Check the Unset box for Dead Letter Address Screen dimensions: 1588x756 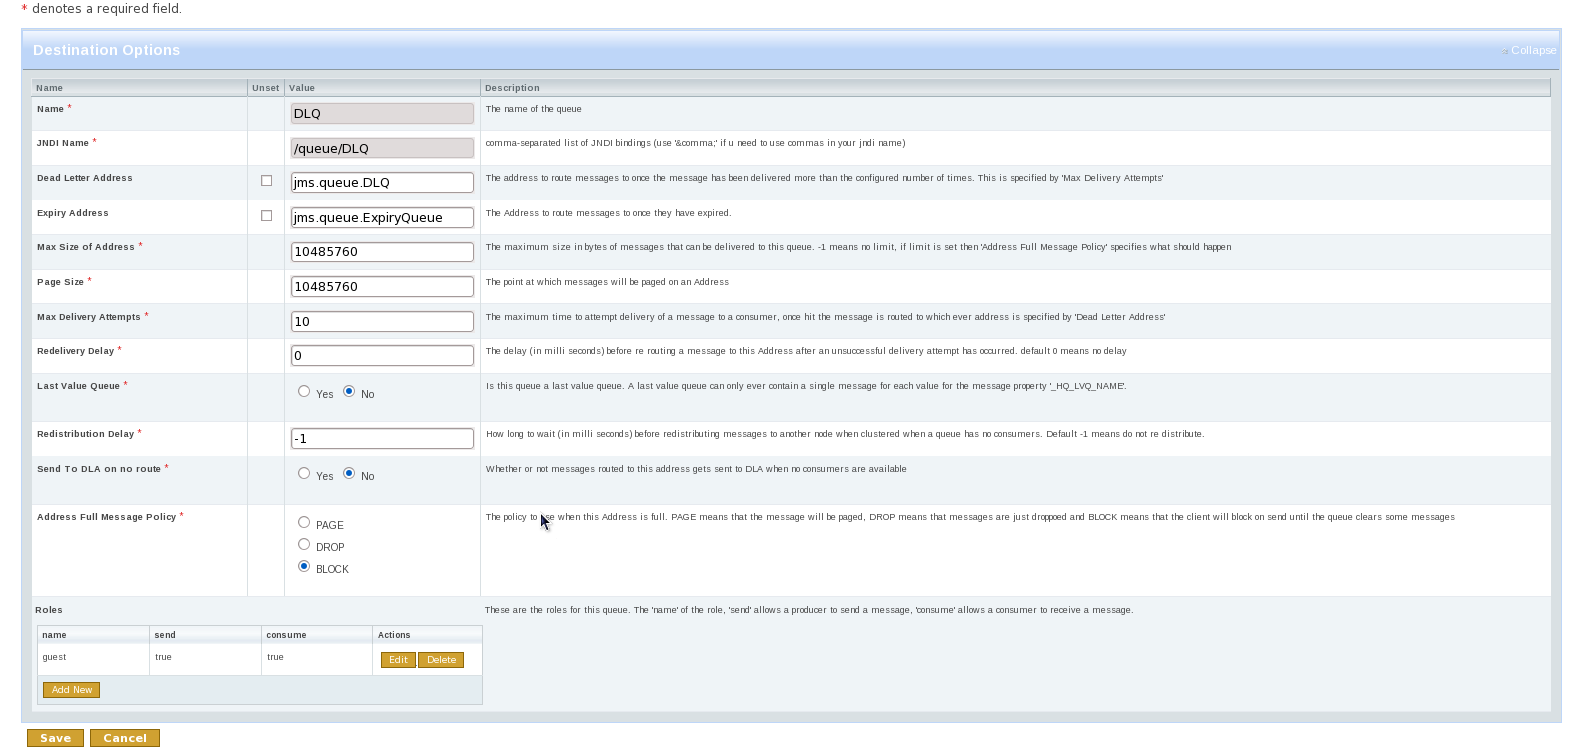point(266,181)
